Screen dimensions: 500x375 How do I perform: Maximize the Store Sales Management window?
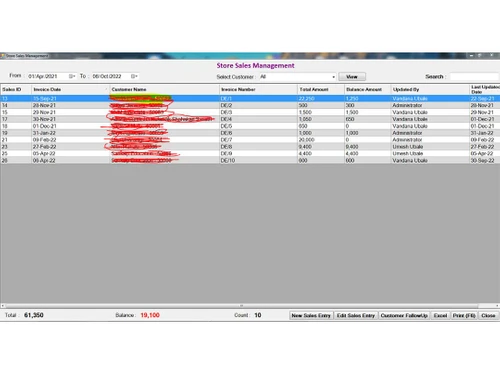[x=480, y=56]
